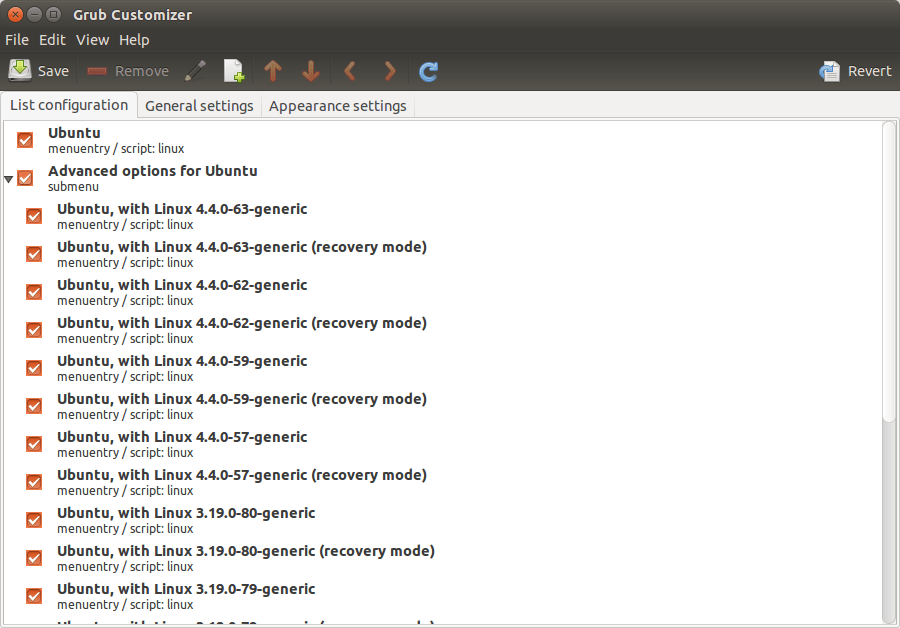Switch to the General settings tab
Viewport: 900px width, 628px height.
tap(198, 105)
